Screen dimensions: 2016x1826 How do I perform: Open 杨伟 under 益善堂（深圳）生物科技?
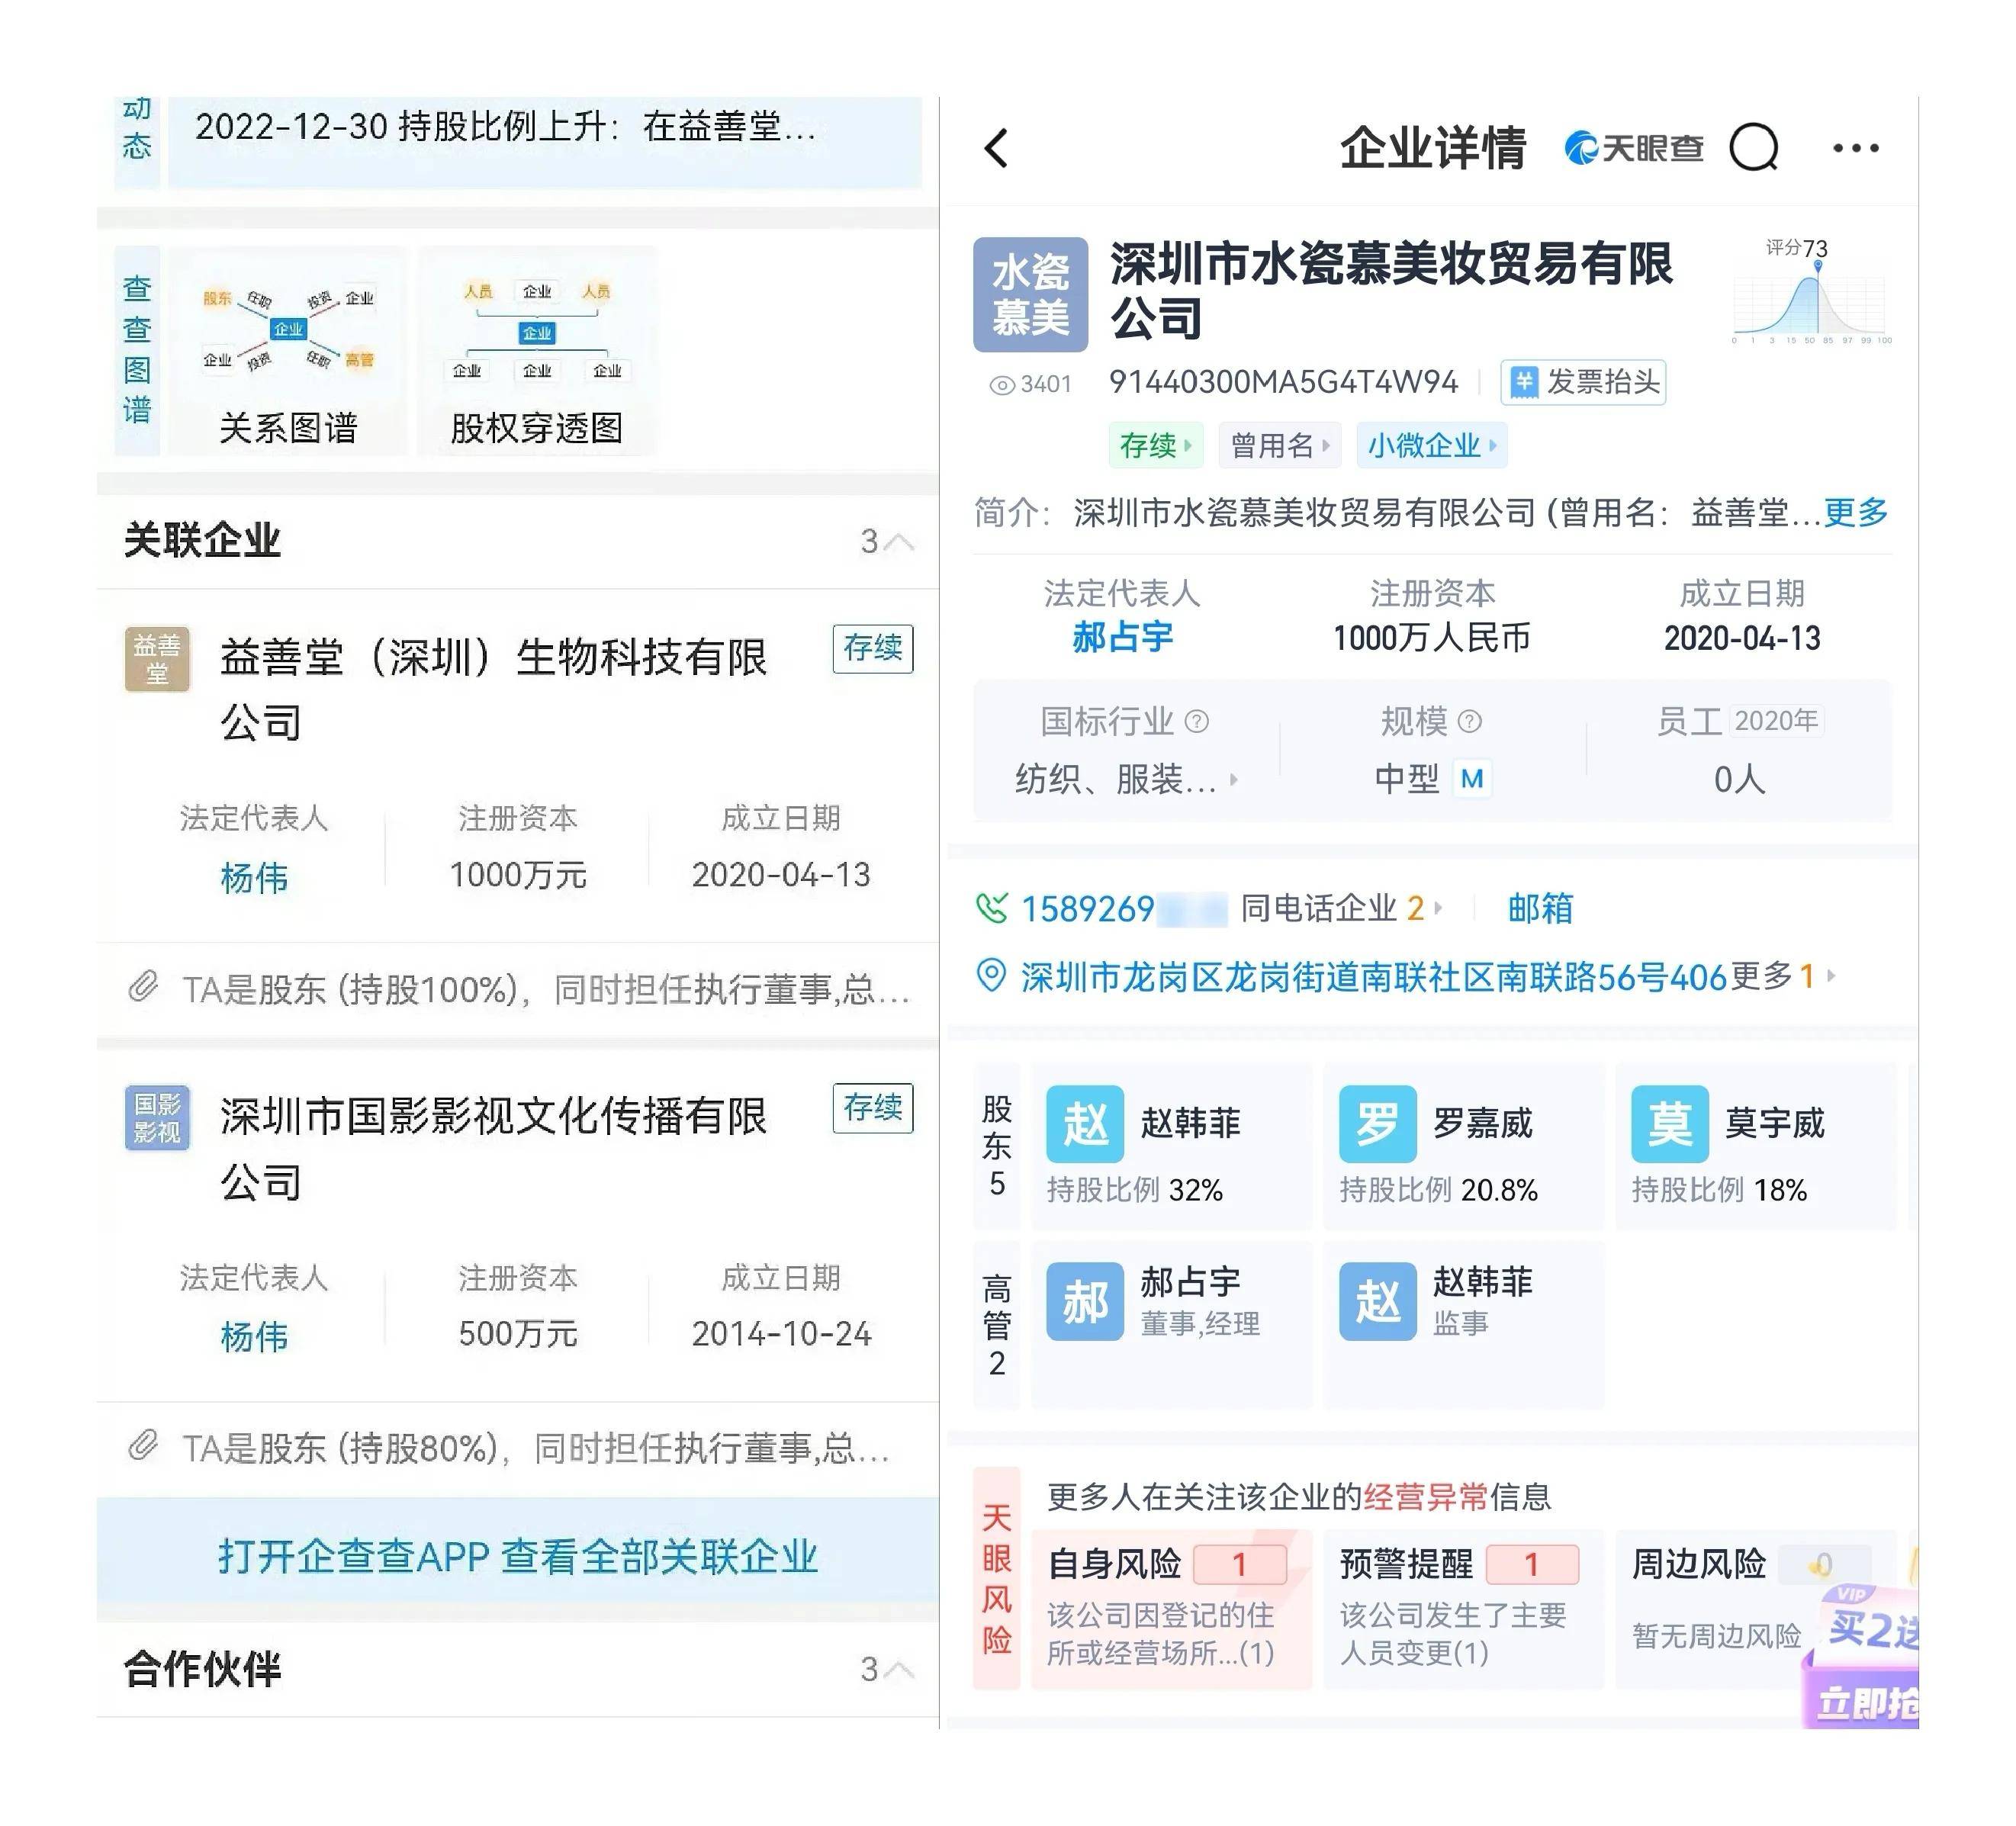254,878
